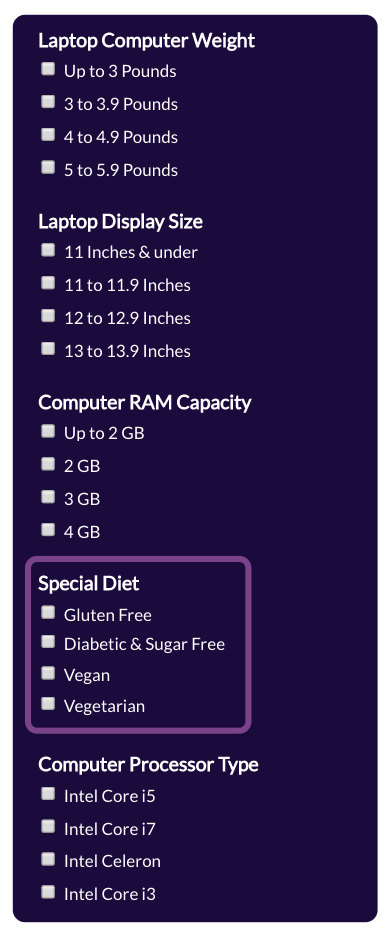Check the Up to 2 GB RAM option
Screen dimensions: 390x933
click(48, 431)
